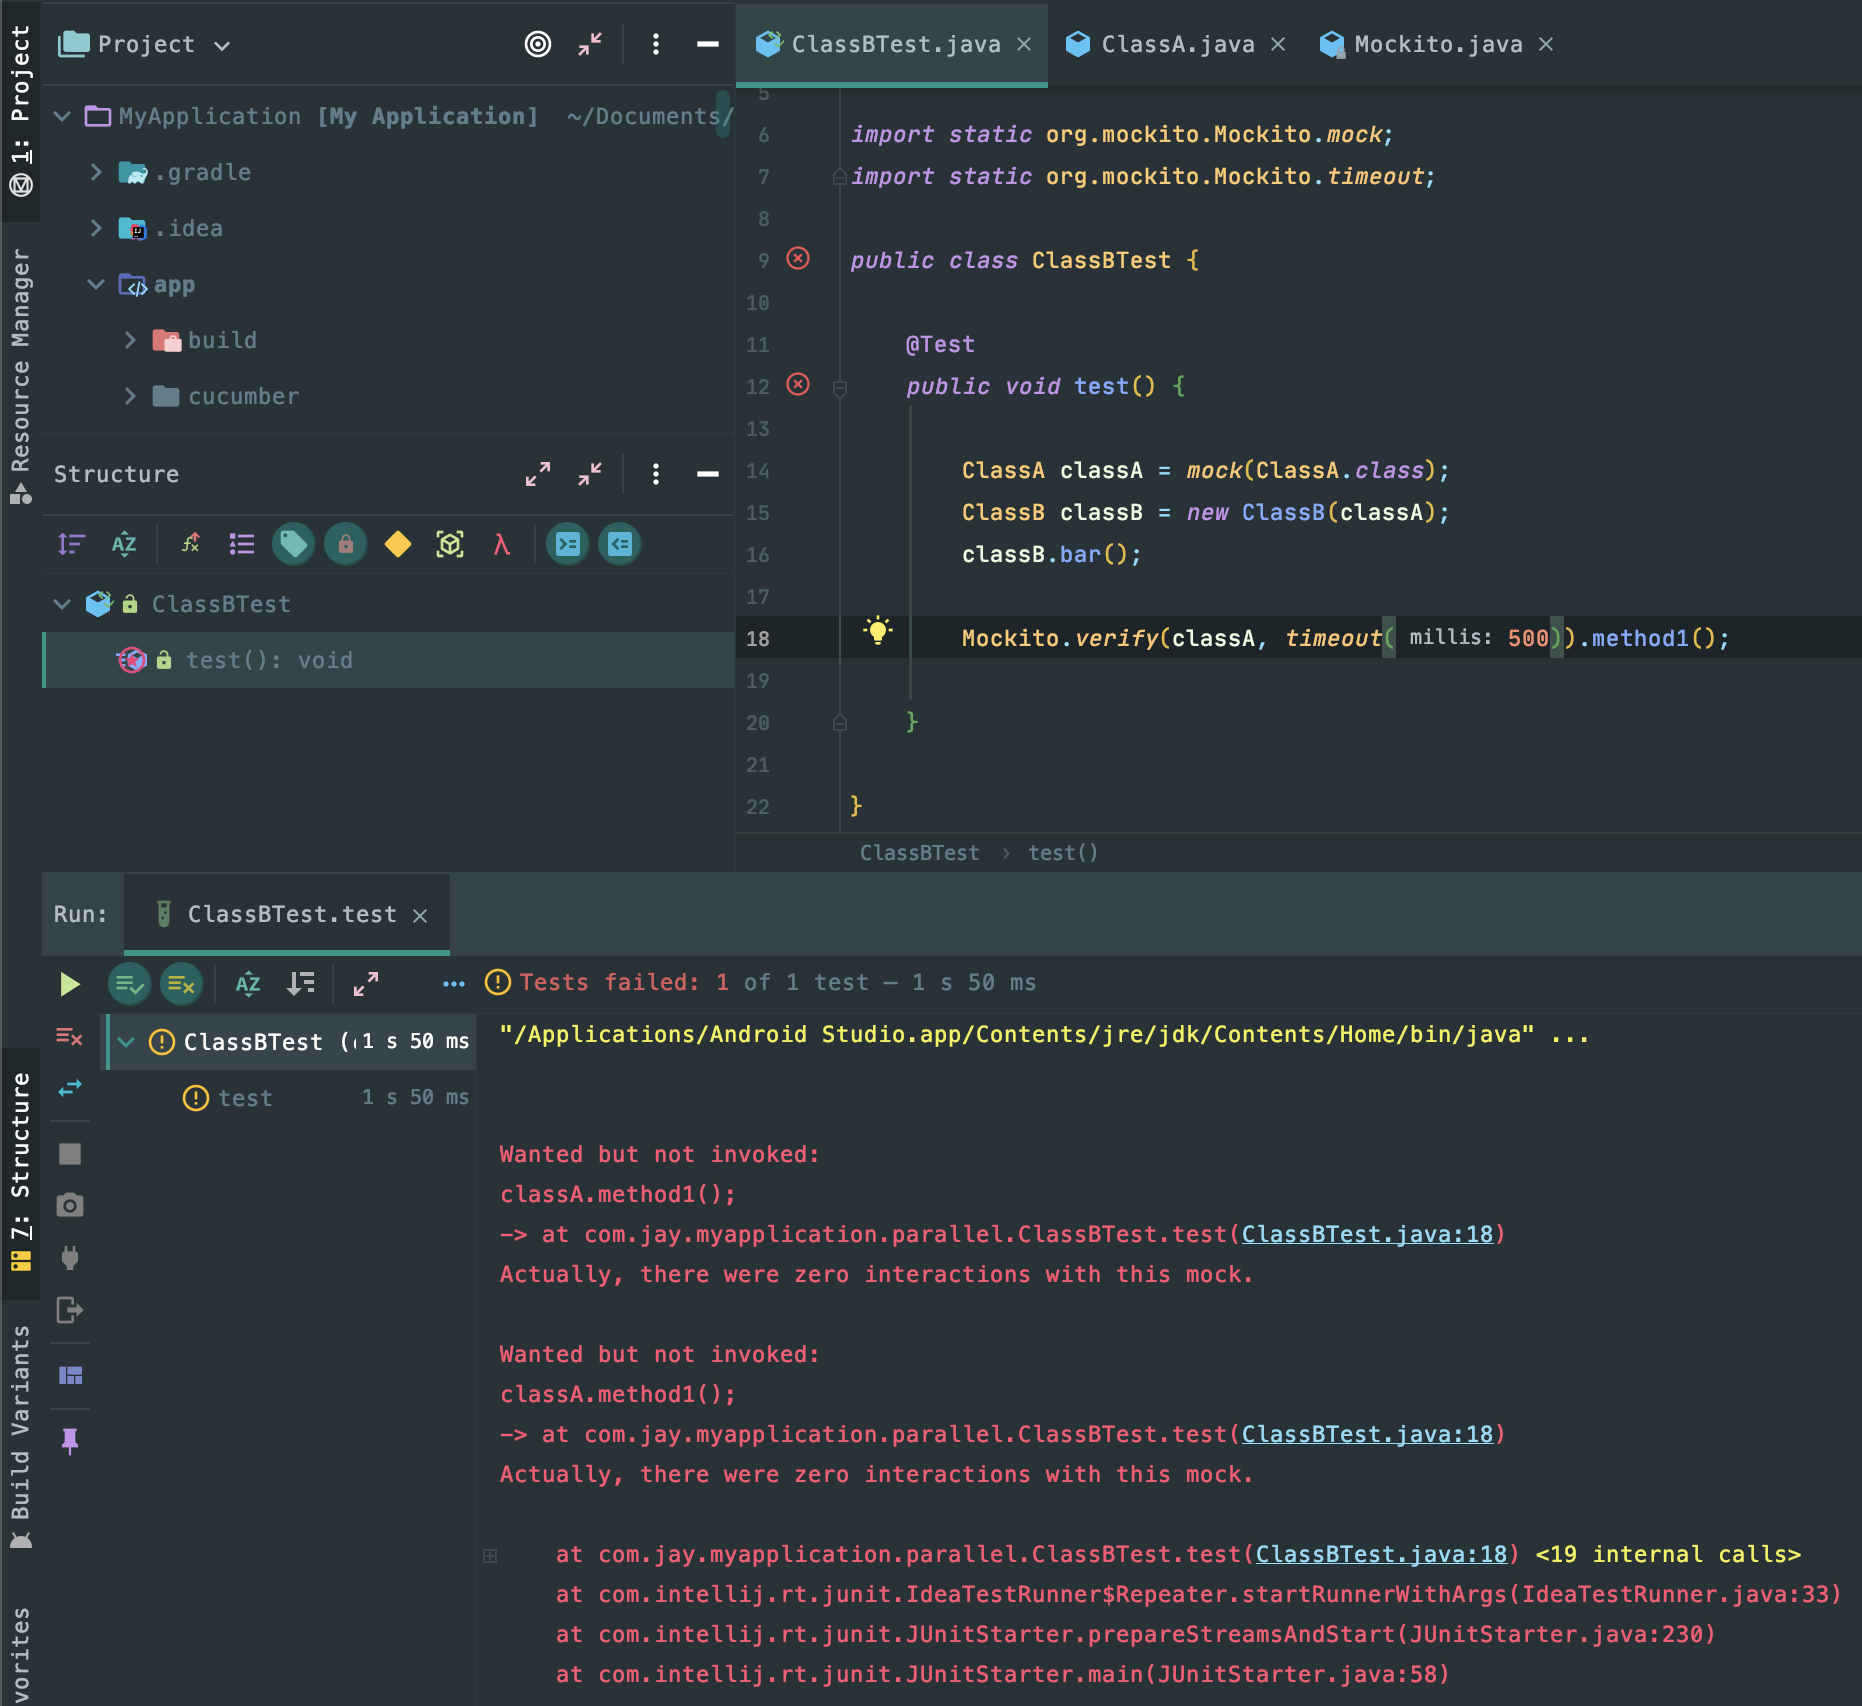
Task: Click the pin tab icon in Run panel
Action: [70, 1440]
